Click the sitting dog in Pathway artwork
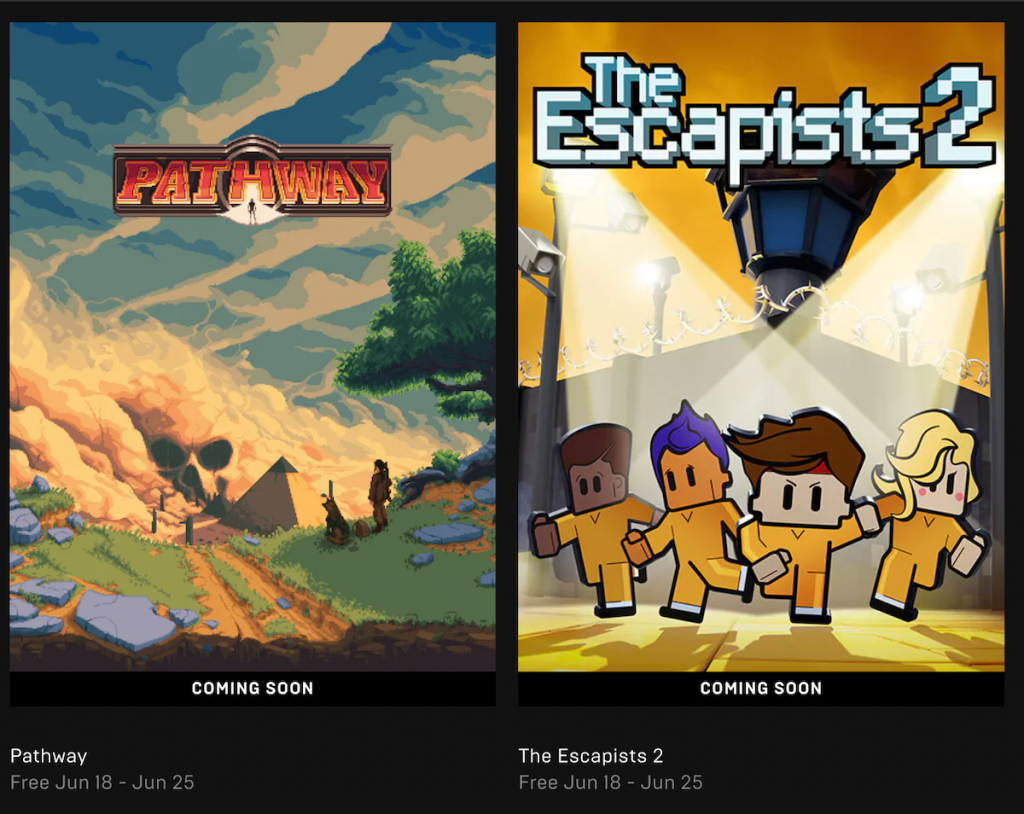The image size is (1024, 814). (x=336, y=520)
